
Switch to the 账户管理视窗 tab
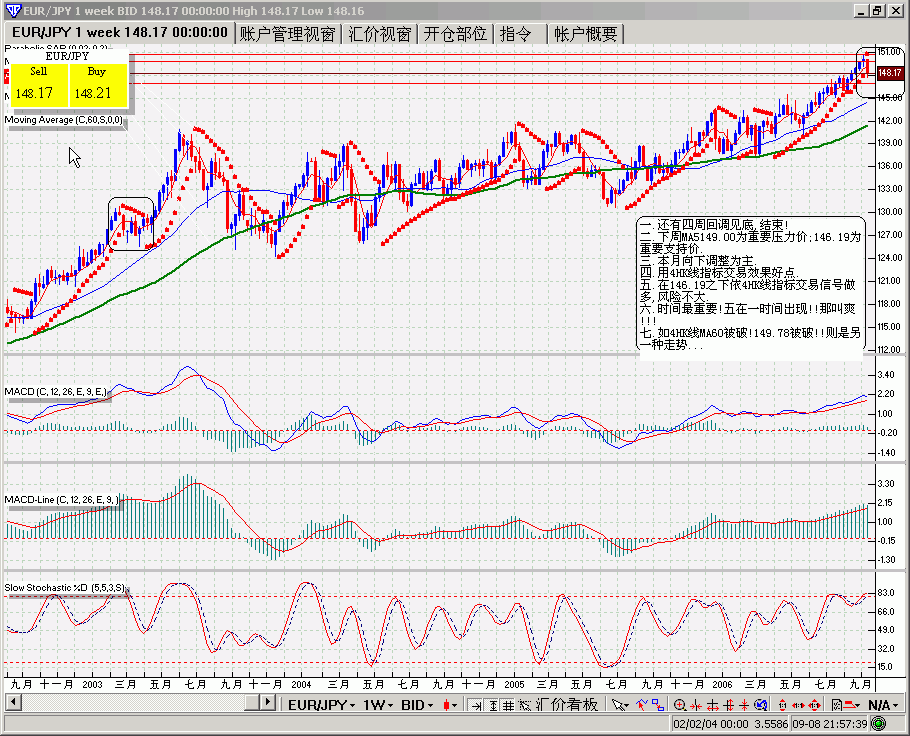(287, 34)
